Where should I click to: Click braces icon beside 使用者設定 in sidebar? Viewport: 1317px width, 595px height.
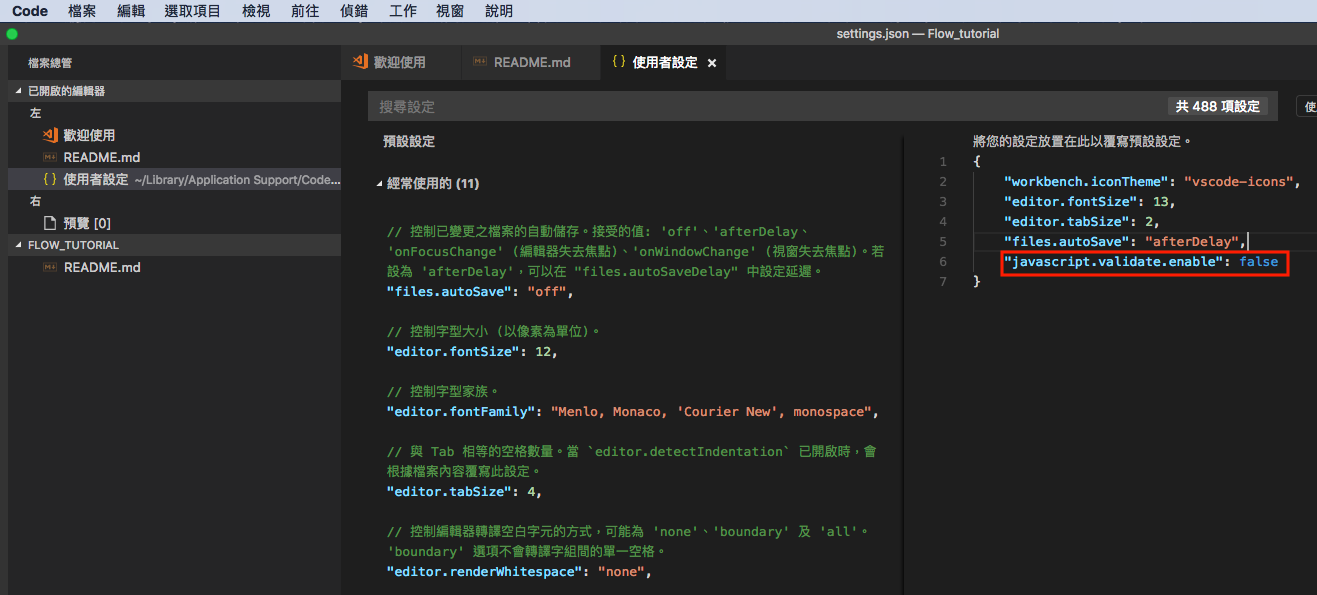pos(50,180)
